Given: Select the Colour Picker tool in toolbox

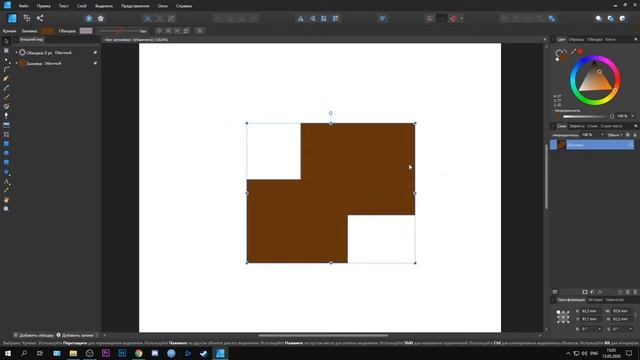Looking at the screenshot, I should click(6, 190).
